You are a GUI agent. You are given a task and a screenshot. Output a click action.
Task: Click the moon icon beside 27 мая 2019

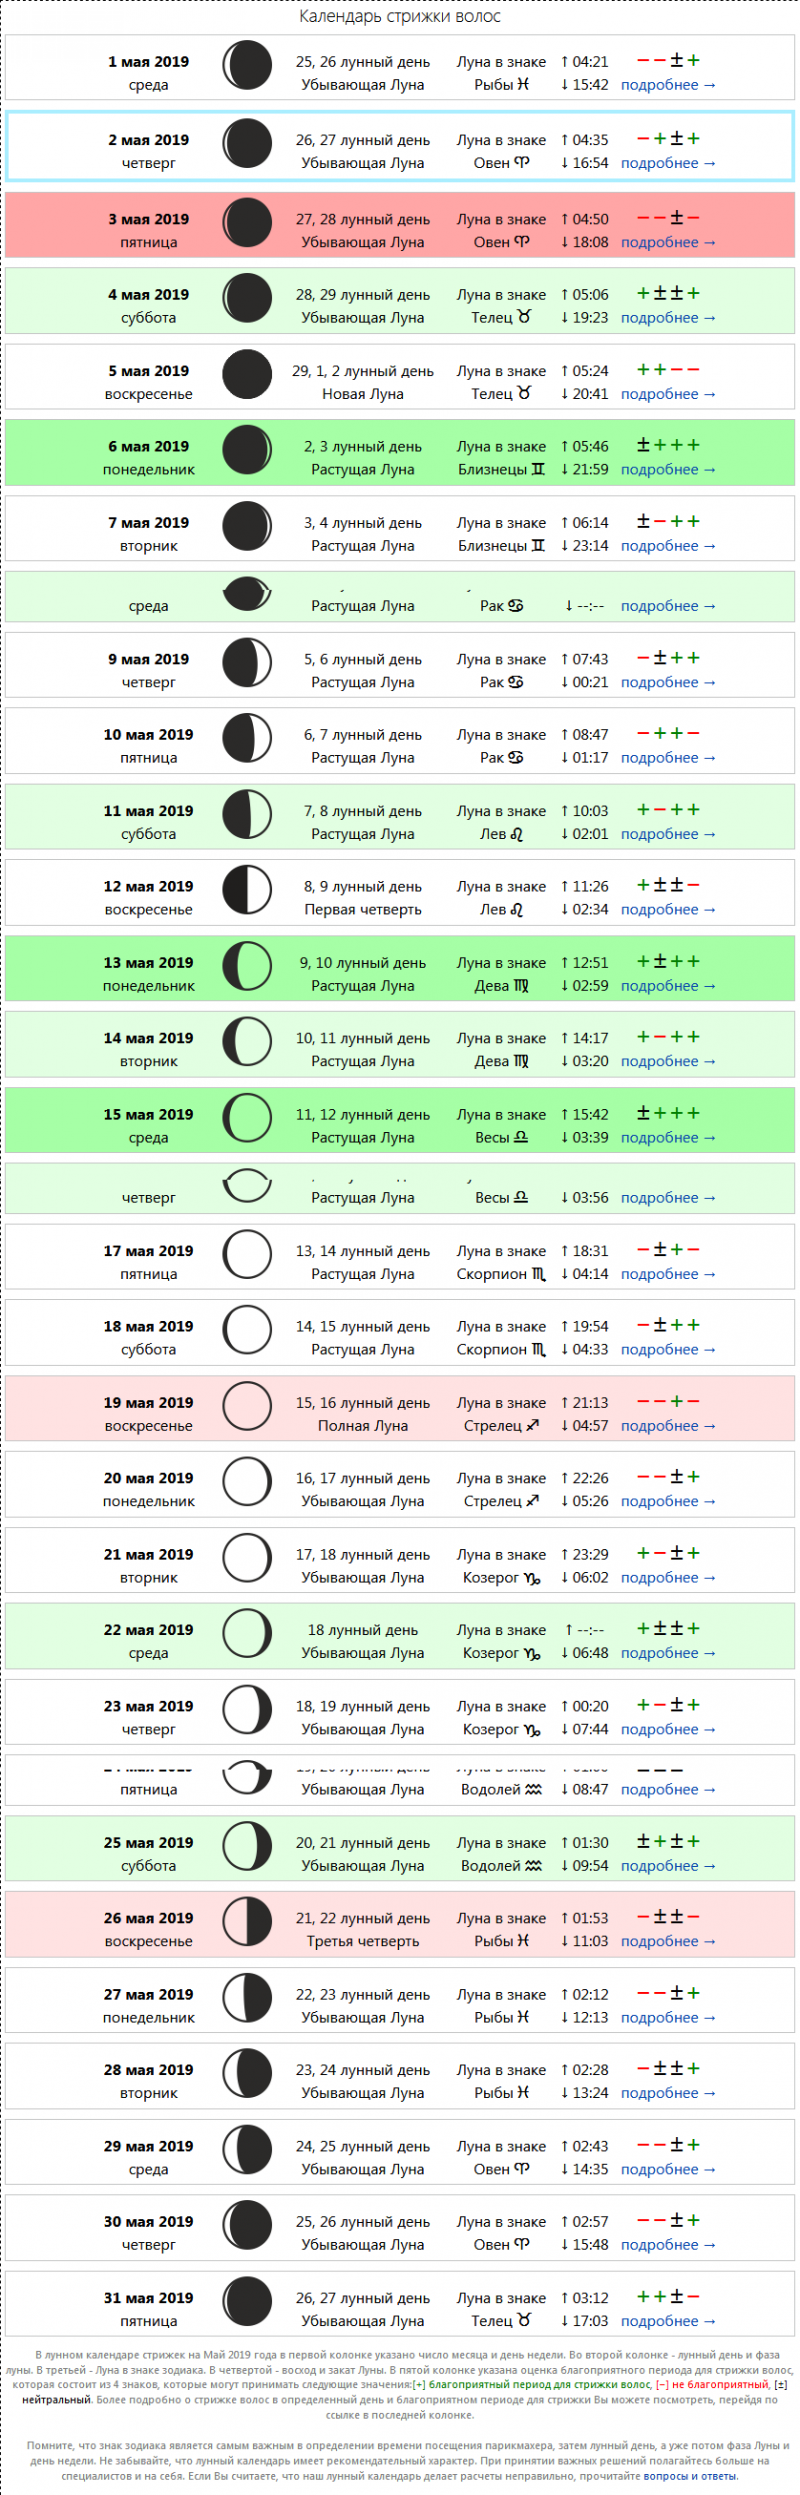247,1998
